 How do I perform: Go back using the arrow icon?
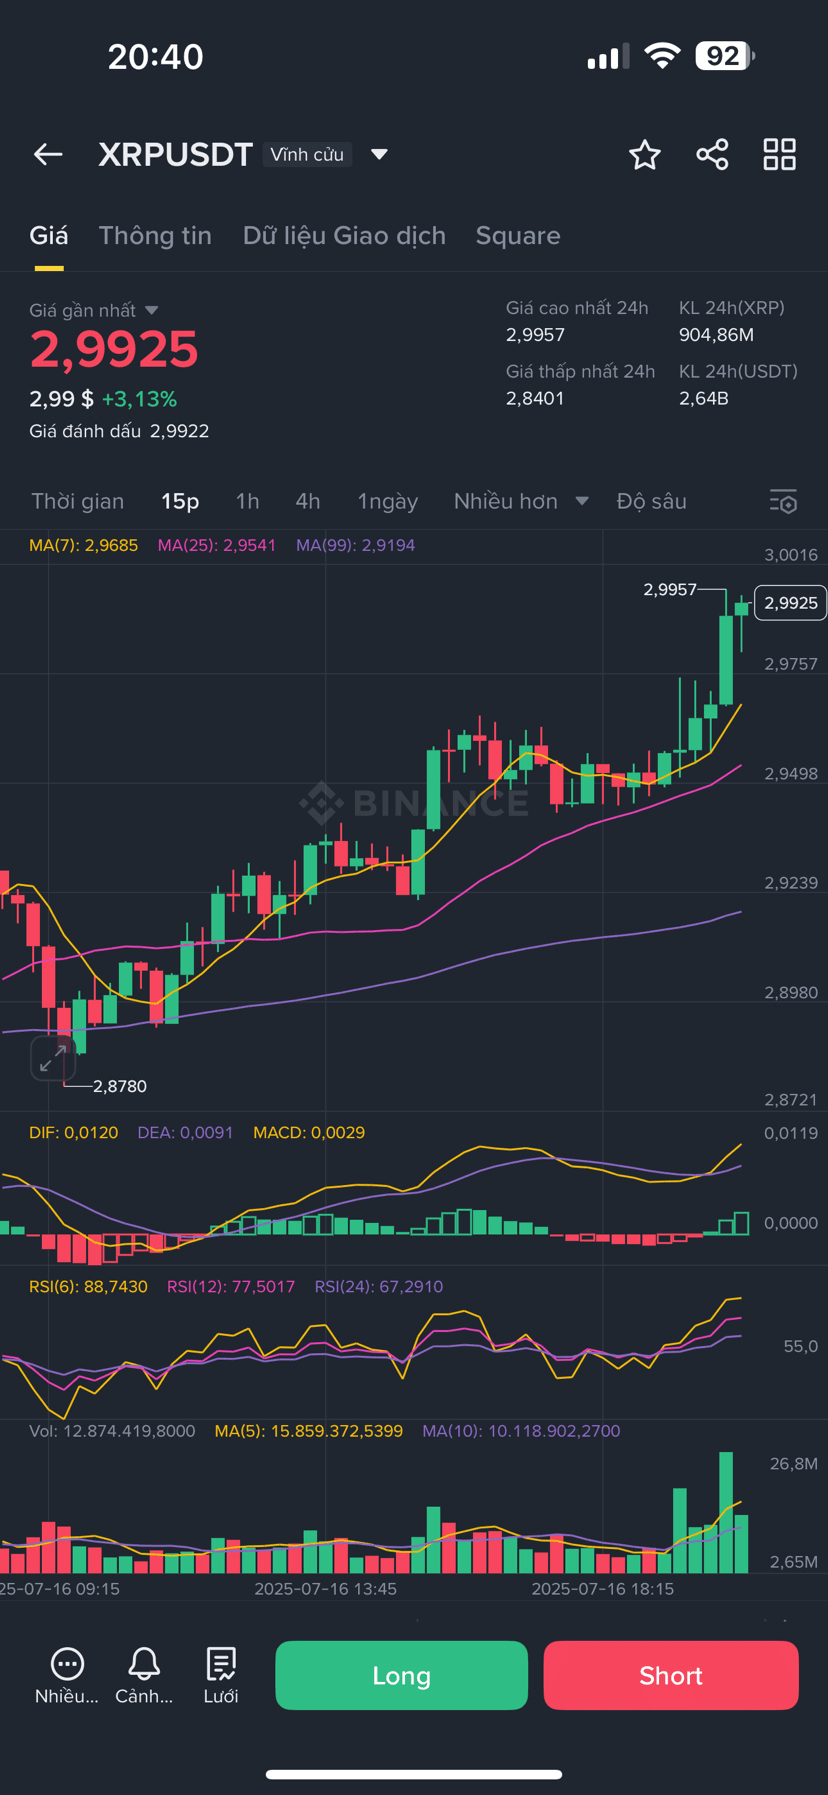pyautogui.click(x=48, y=154)
